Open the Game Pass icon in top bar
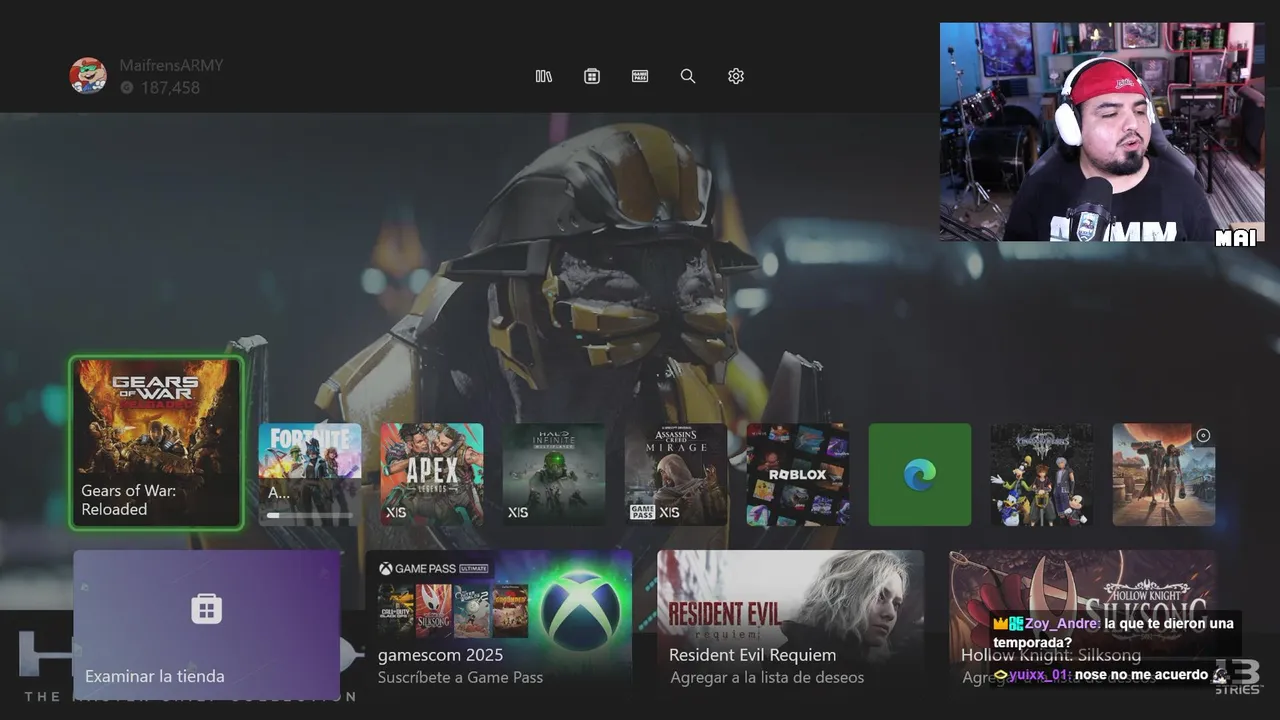This screenshot has width=1280, height=720. click(x=640, y=76)
